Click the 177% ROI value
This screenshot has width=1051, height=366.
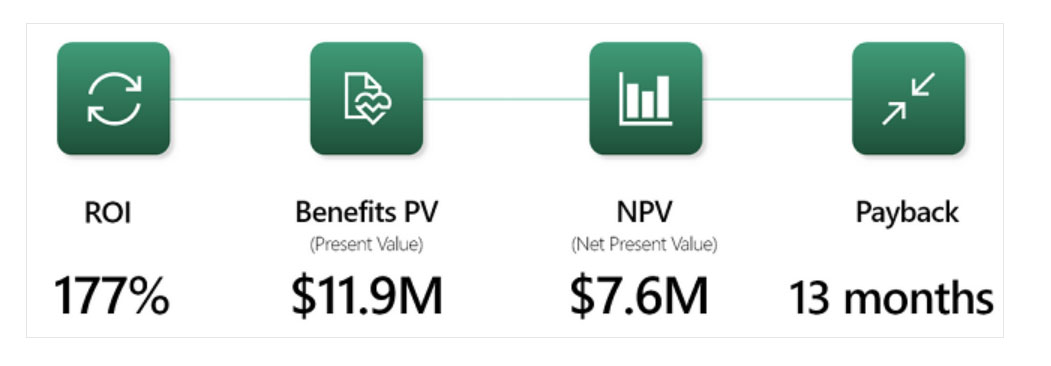[111, 296]
